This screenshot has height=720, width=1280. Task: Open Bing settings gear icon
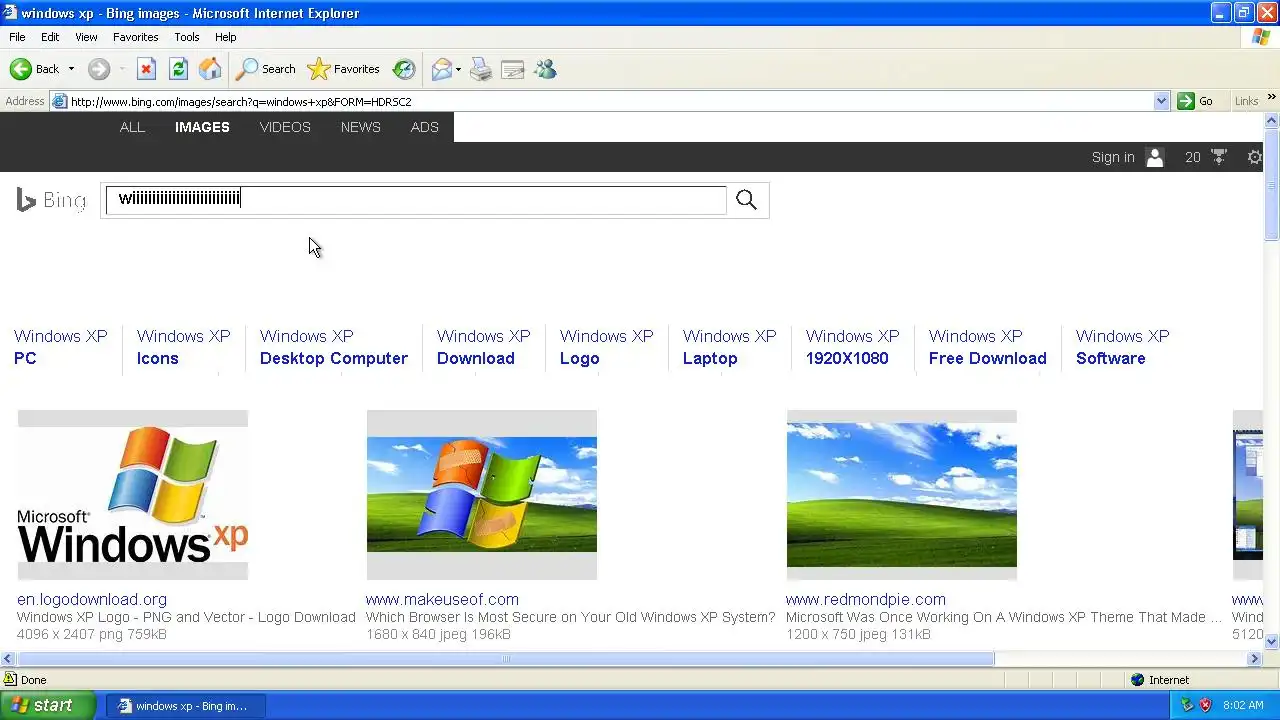pos(1254,157)
